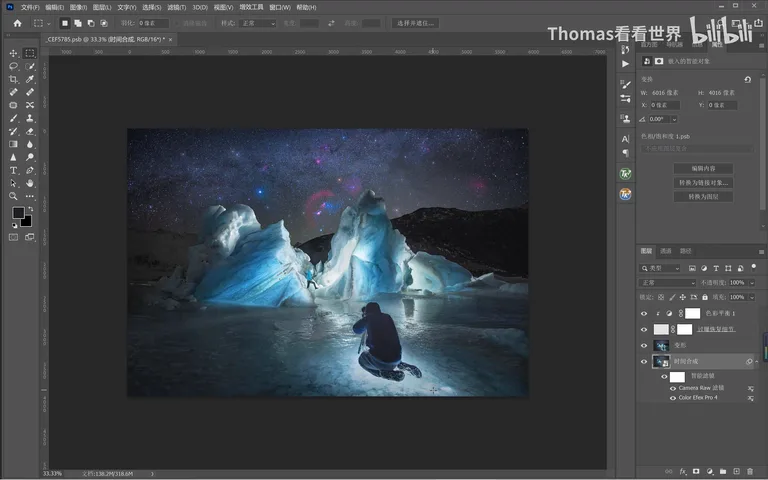Viewport: 768px width, 480px height.
Task: Toggle visibility of 智能滤镜 smart filters
Action: tap(665, 377)
